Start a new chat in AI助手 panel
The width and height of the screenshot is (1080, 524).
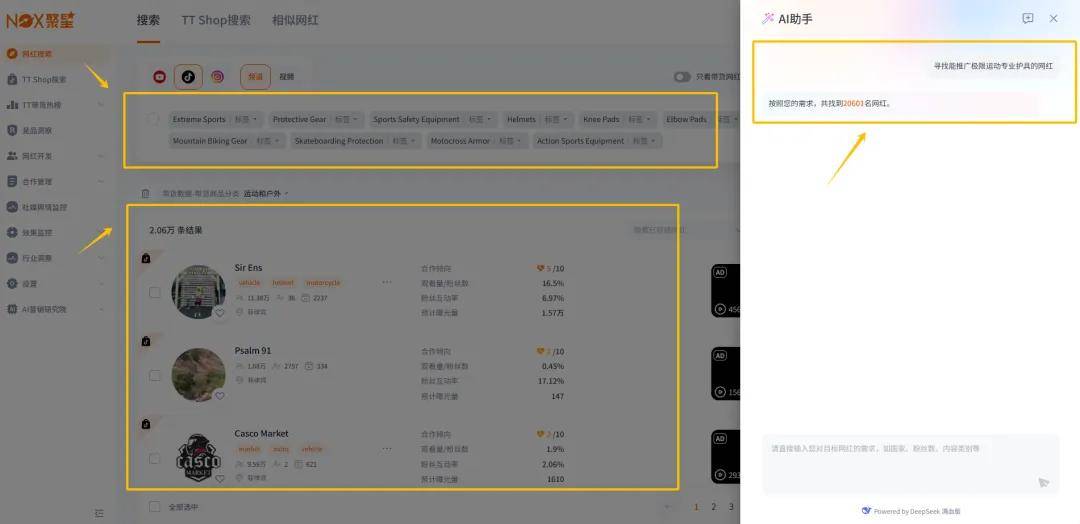[1027, 19]
